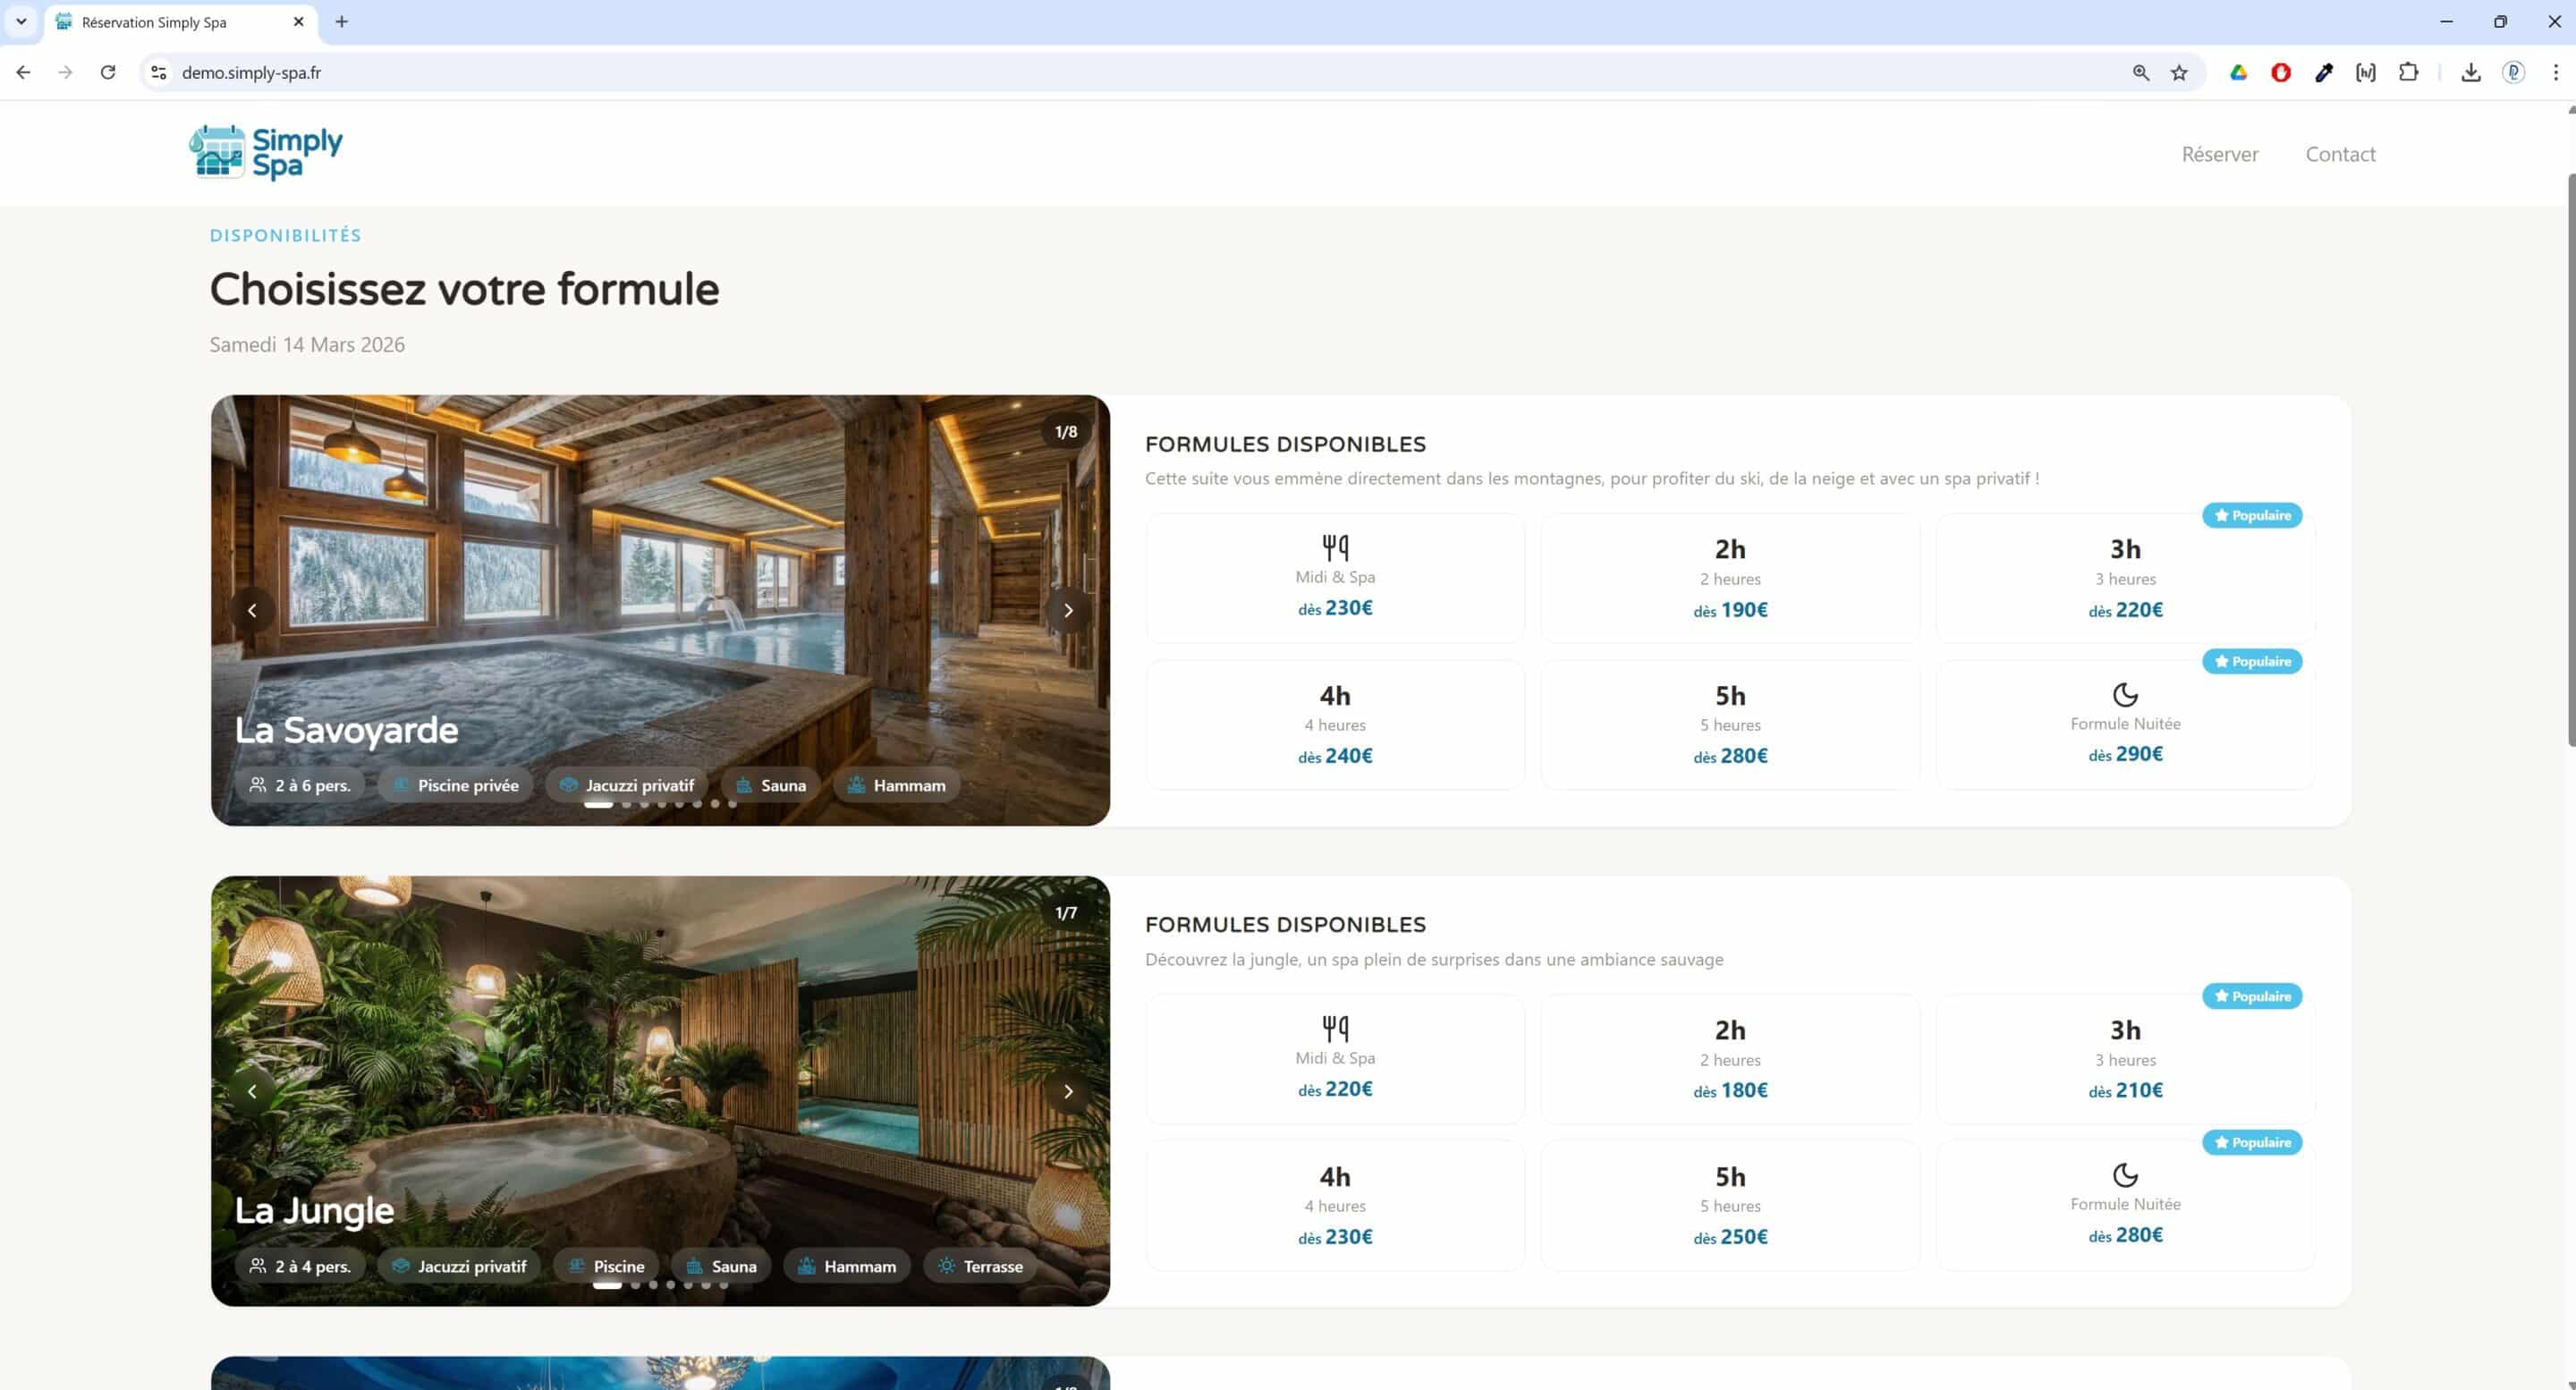The height and width of the screenshot is (1390, 2576).
Task: Show next photo of La Jungle
Action: (1068, 1091)
